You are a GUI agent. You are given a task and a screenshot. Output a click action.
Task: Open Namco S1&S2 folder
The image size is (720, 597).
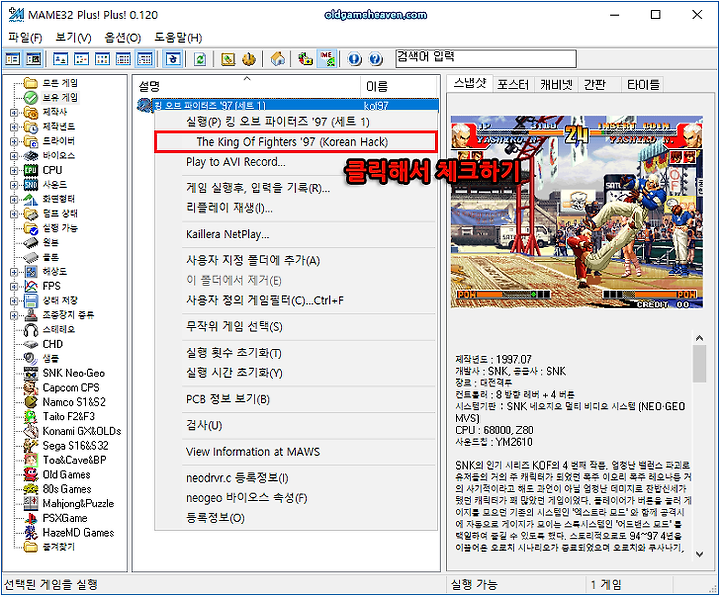[x=74, y=402]
